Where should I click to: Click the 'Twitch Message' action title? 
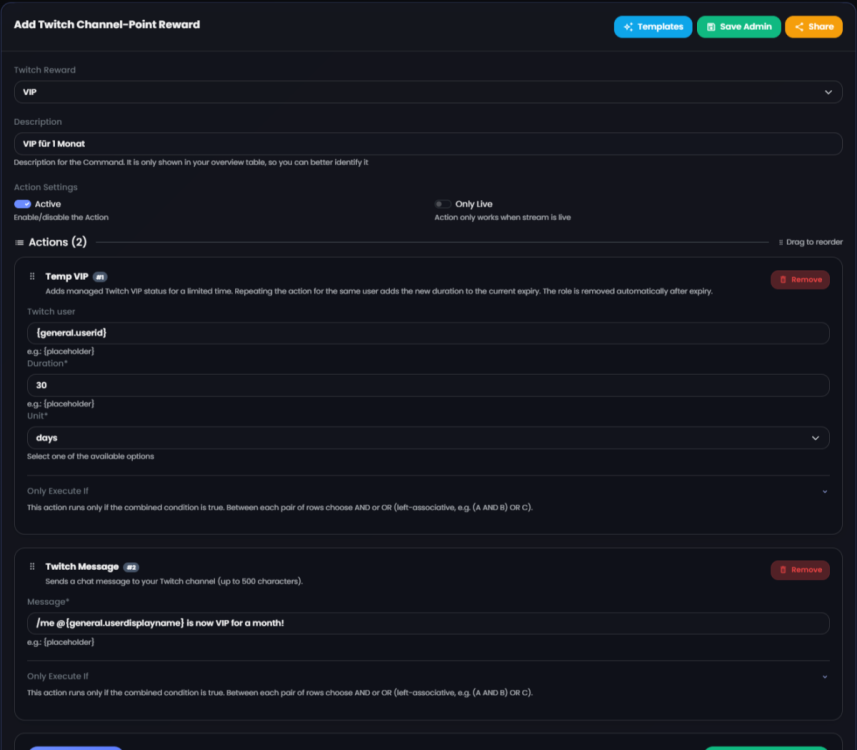coord(82,567)
